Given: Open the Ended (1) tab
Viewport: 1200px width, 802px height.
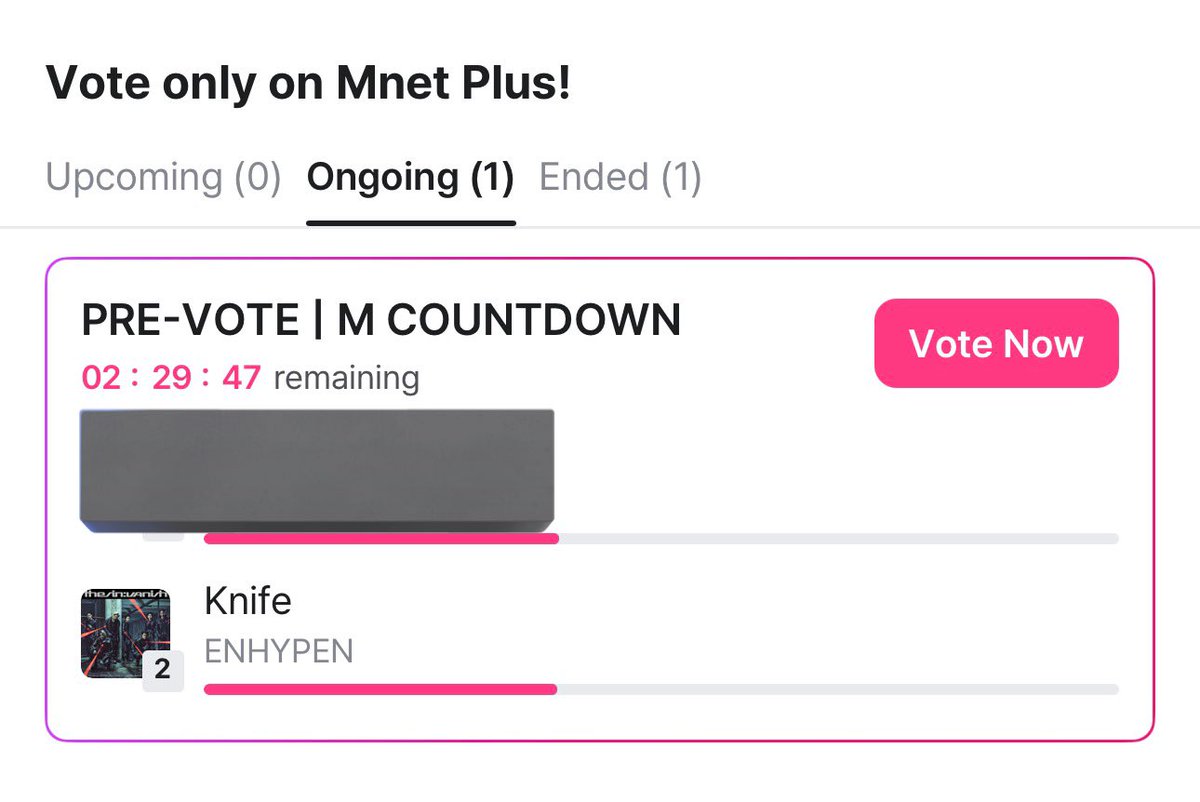Looking at the screenshot, I should [x=620, y=178].
